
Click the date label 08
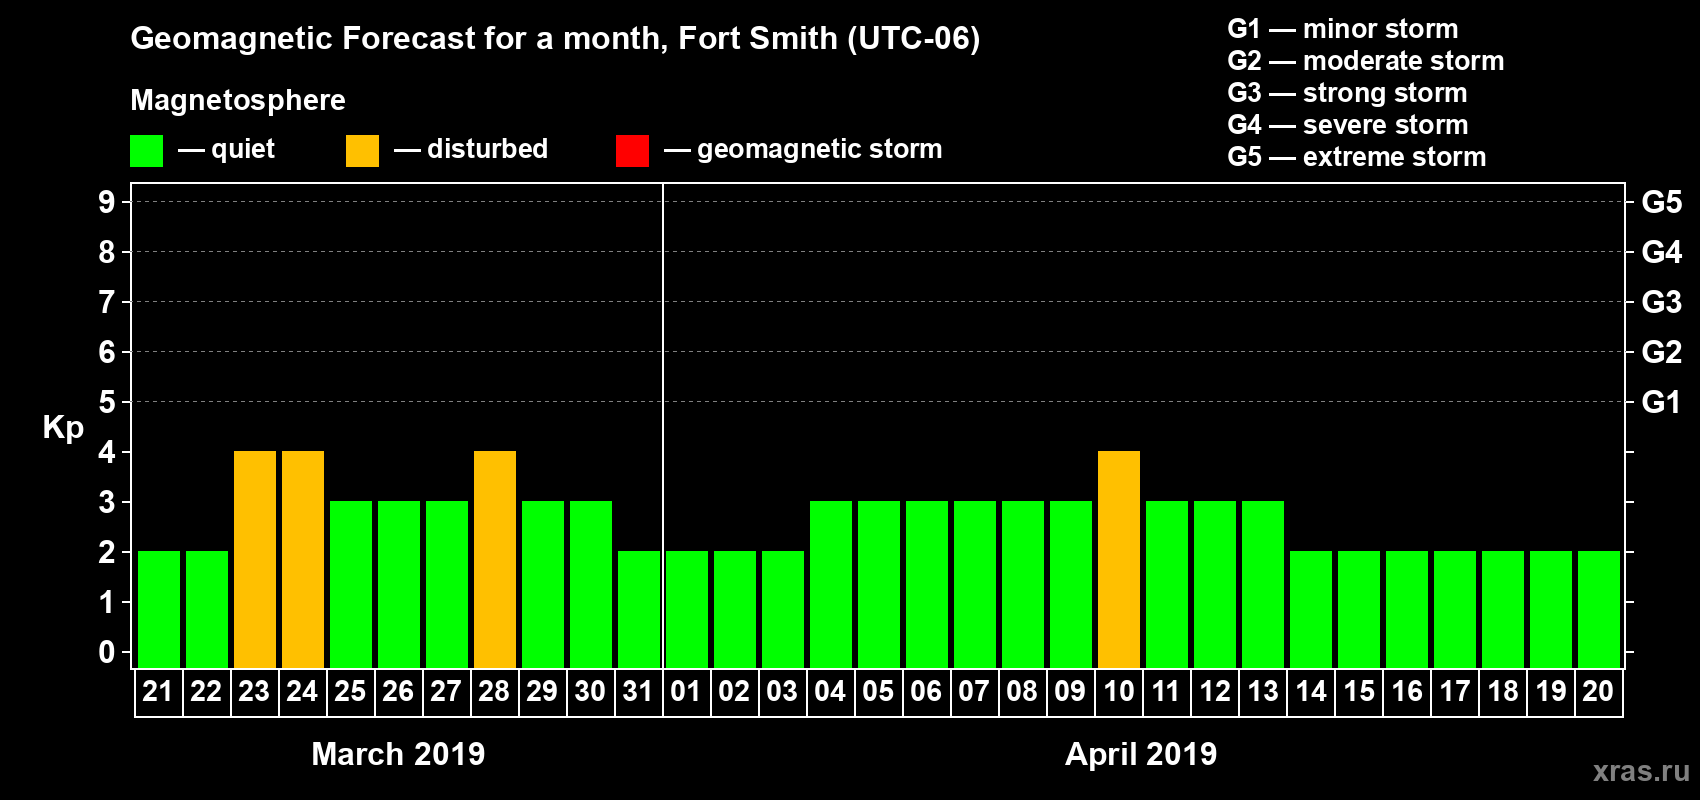pyautogui.click(x=1022, y=691)
